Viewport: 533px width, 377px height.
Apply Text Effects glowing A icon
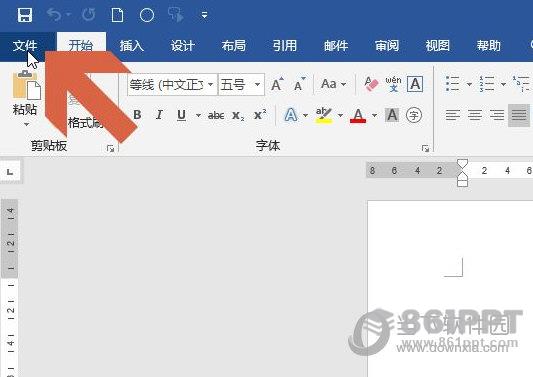coord(291,115)
